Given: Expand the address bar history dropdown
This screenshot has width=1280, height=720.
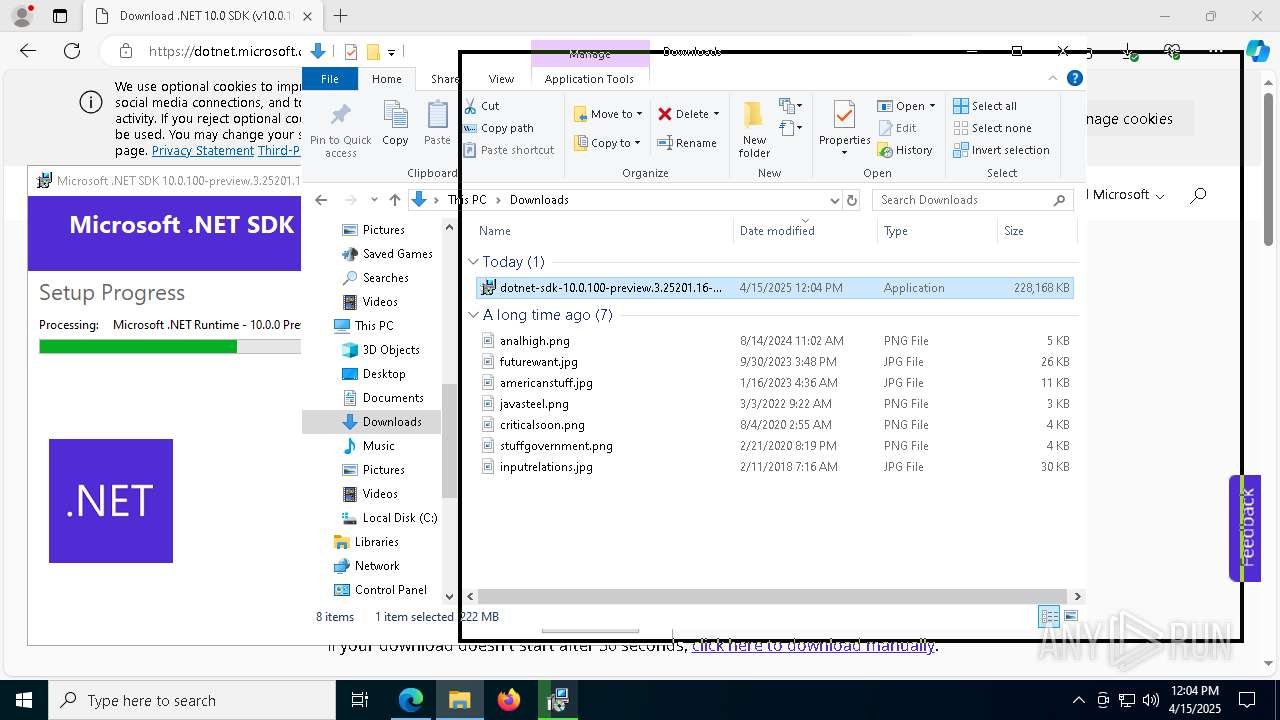Looking at the screenshot, I should pos(834,200).
